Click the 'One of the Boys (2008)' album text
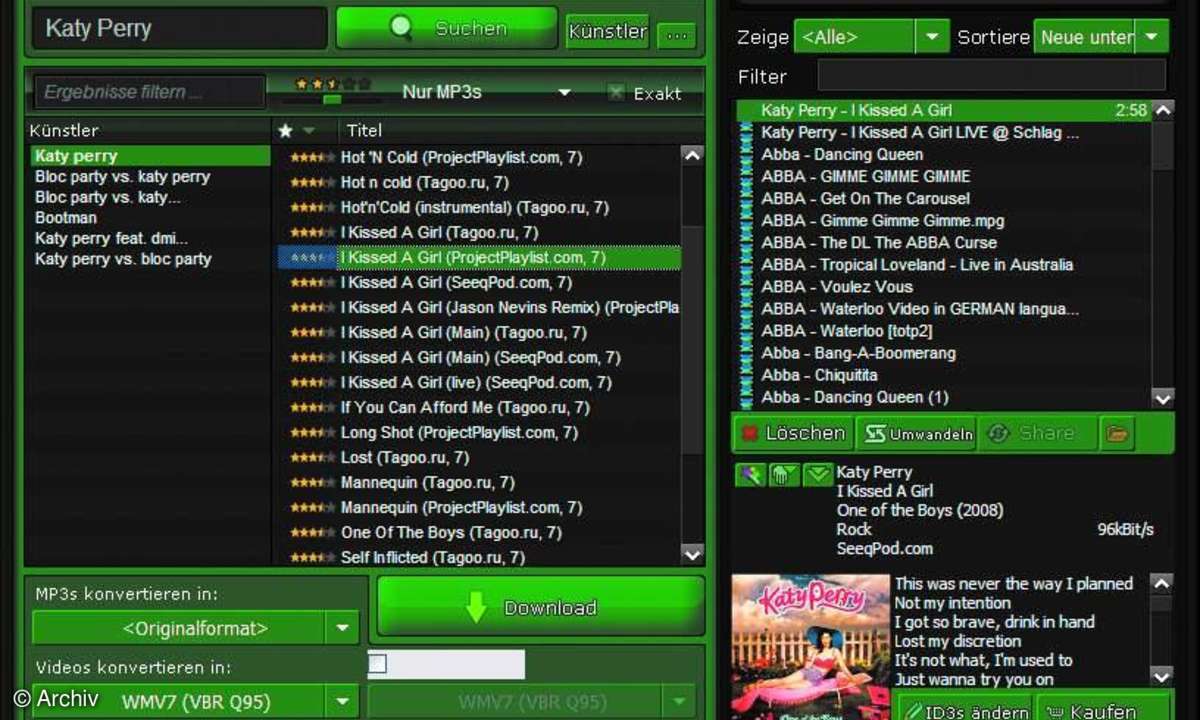Viewport: 1200px width, 720px height. (919, 510)
